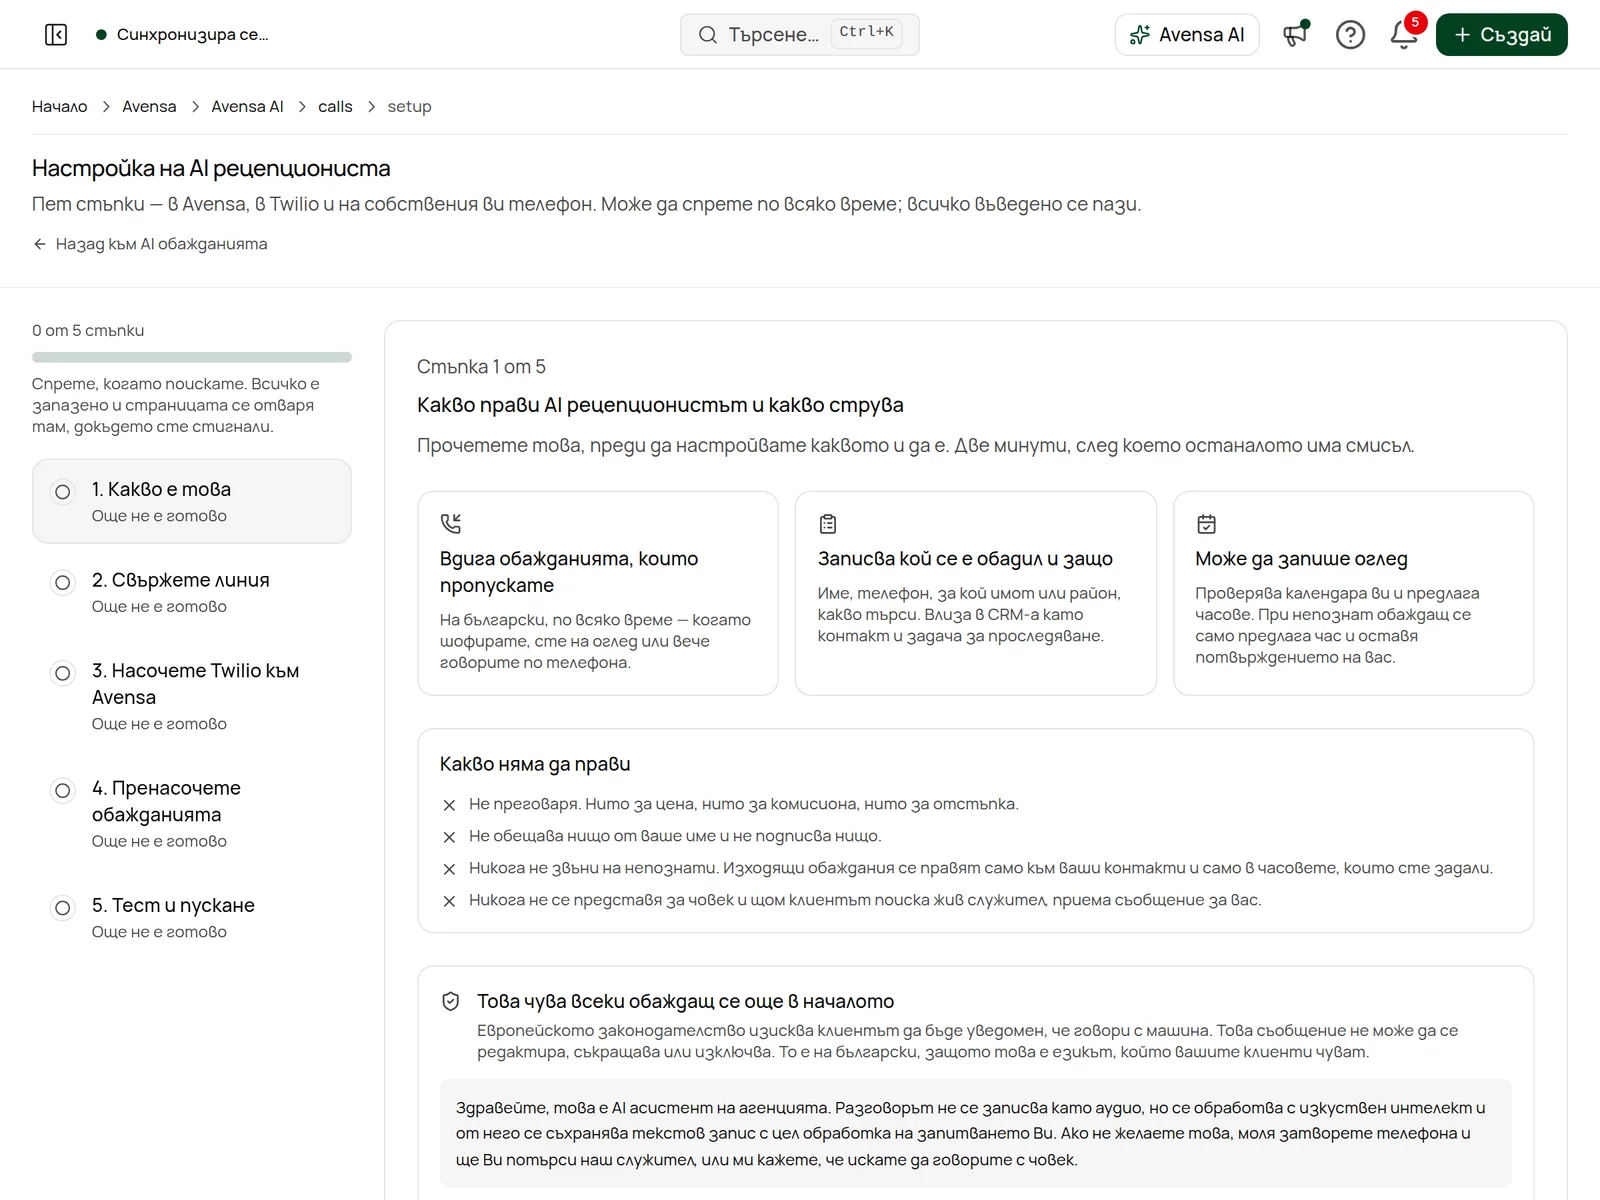
Task: Click the incoming call icon card
Action: [451, 523]
